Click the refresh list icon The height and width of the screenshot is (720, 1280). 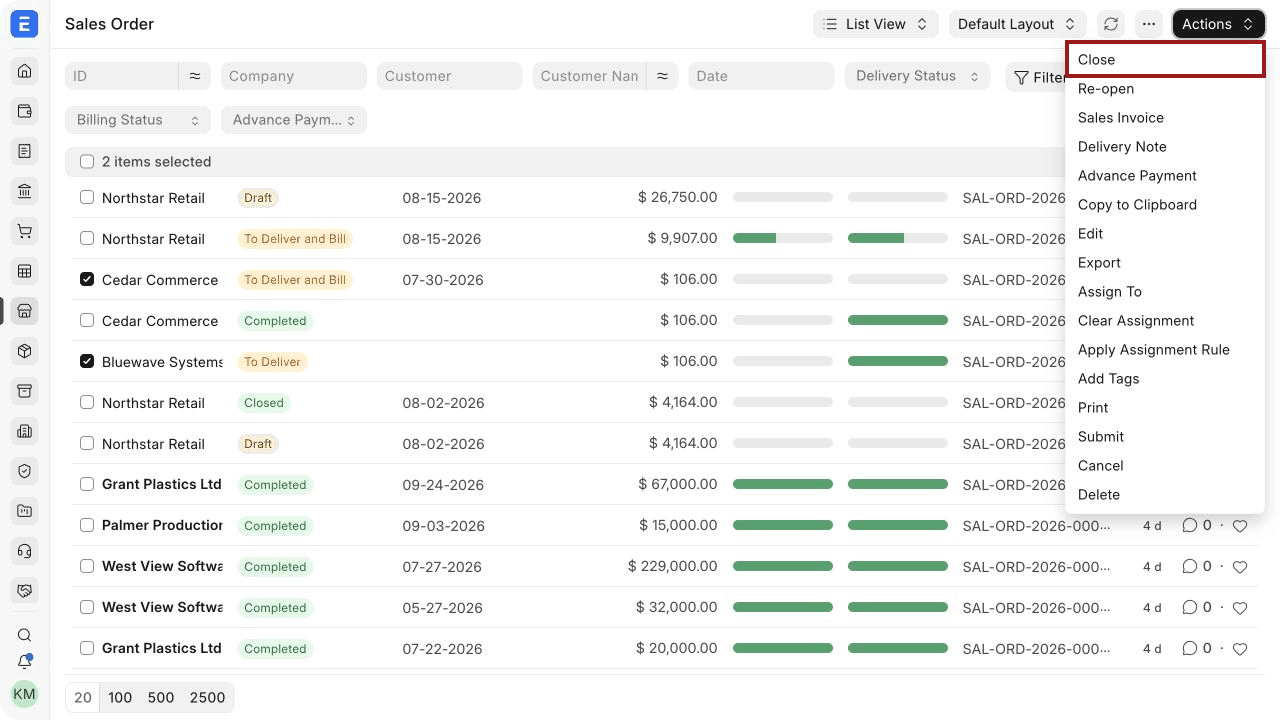1111,24
